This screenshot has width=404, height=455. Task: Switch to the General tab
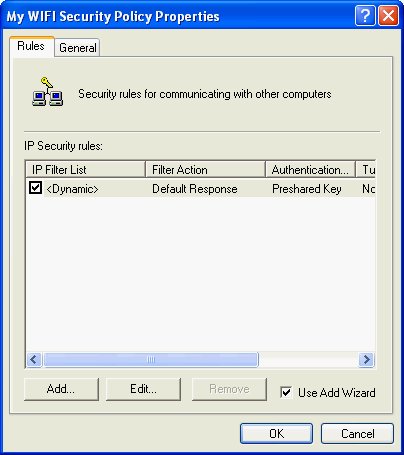tap(78, 48)
